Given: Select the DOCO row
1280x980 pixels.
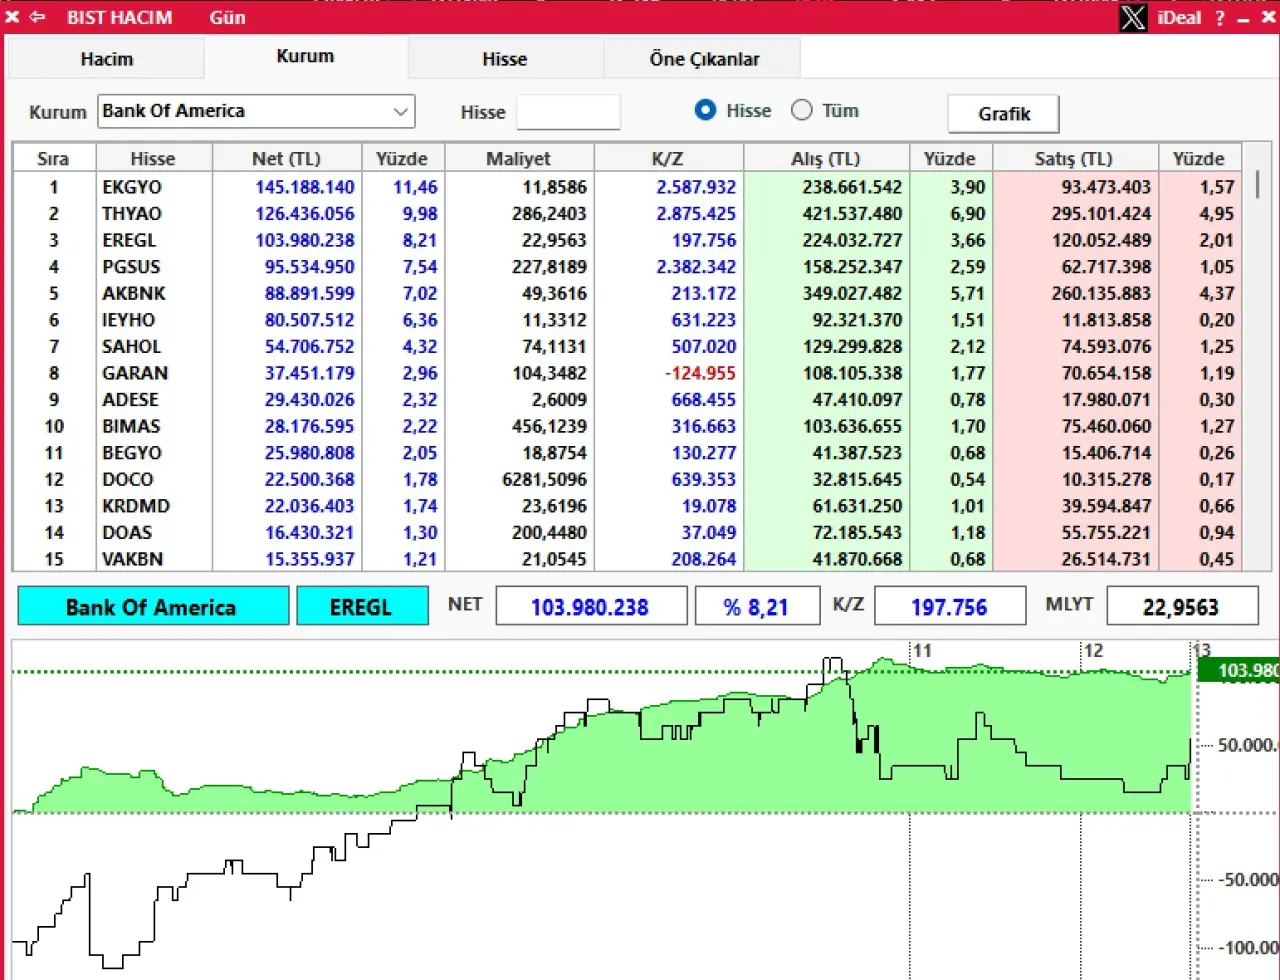Looking at the screenshot, I should click(627, 479).
